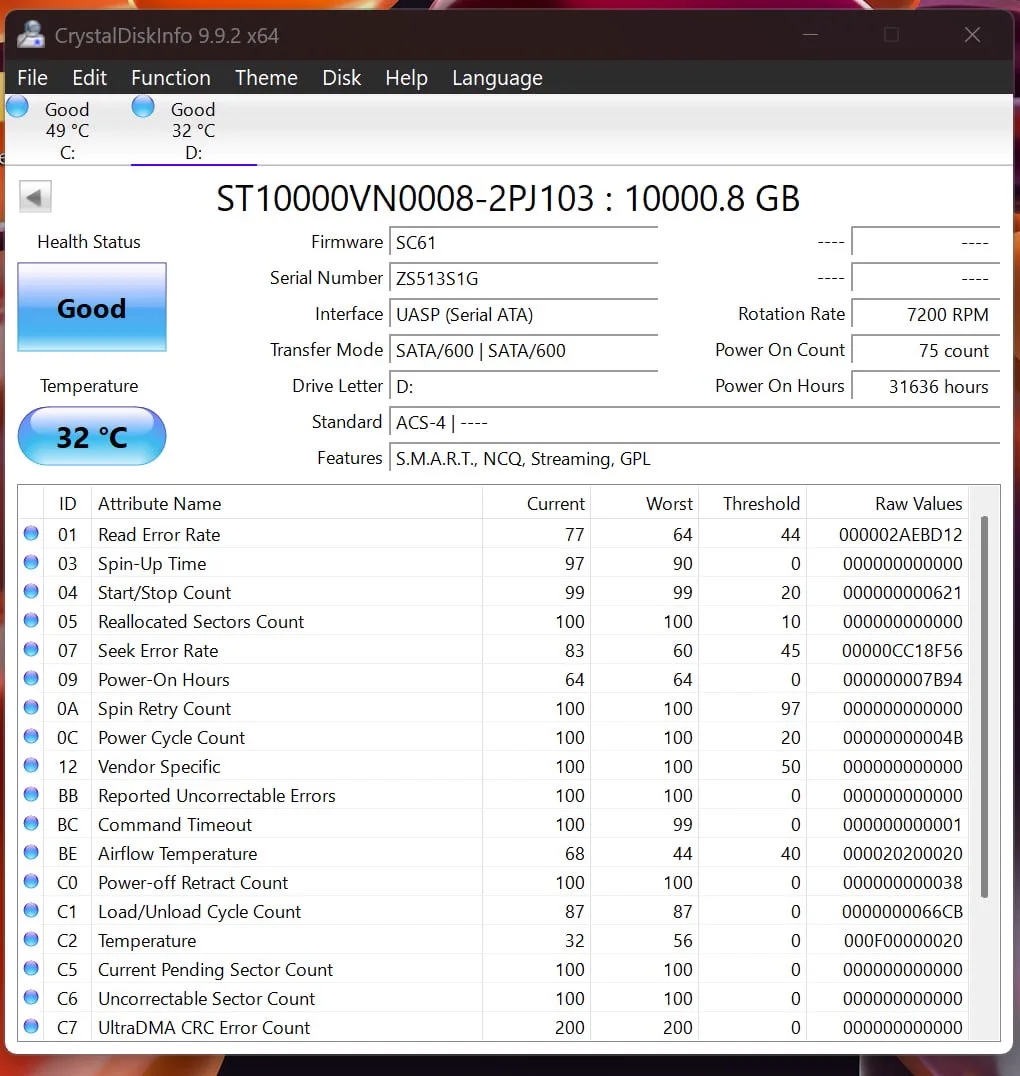Image resolution: width=1020 pixels, height=1076 pixels.
Task: Click the Transfer Mode field SATA/600
Action: click(x=524, y=351)
